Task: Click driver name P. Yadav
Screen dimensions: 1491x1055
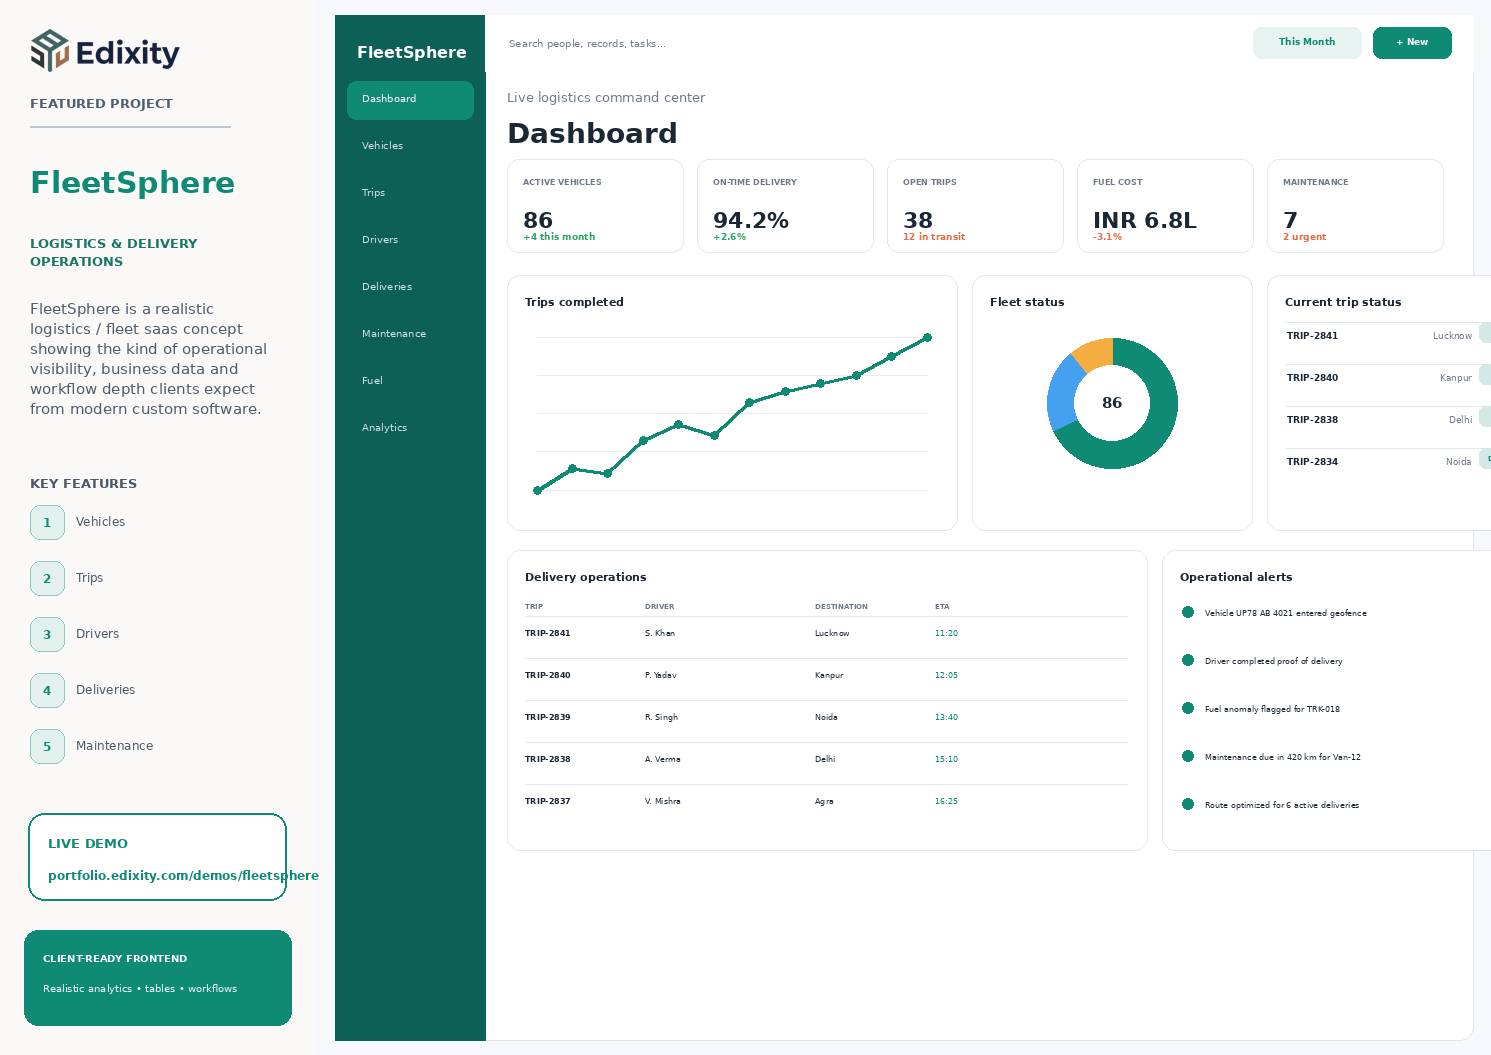Action: click(x=661, y=676)
